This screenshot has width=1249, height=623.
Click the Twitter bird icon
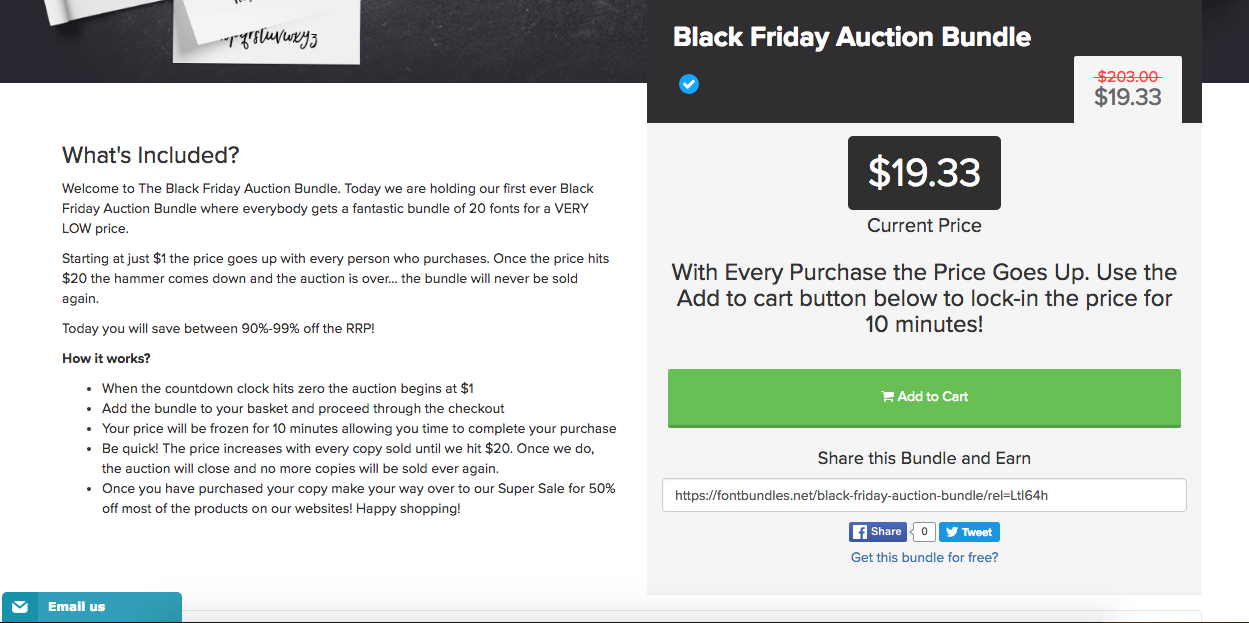950,532
